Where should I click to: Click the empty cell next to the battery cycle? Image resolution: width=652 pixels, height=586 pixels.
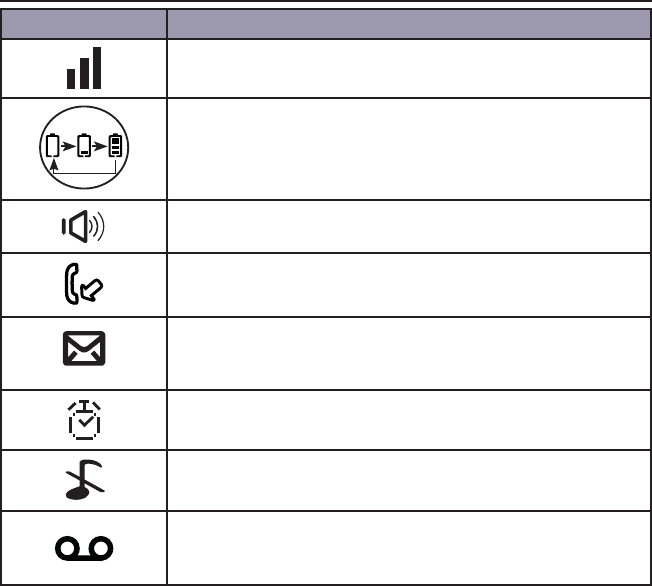[x=409, y=149]
